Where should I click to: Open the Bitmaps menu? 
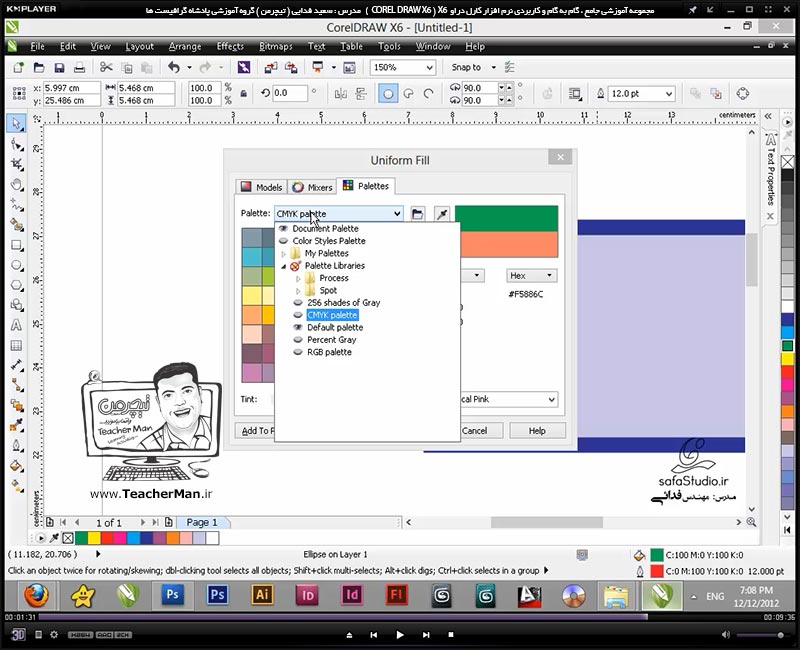click(x=276, y=46)
